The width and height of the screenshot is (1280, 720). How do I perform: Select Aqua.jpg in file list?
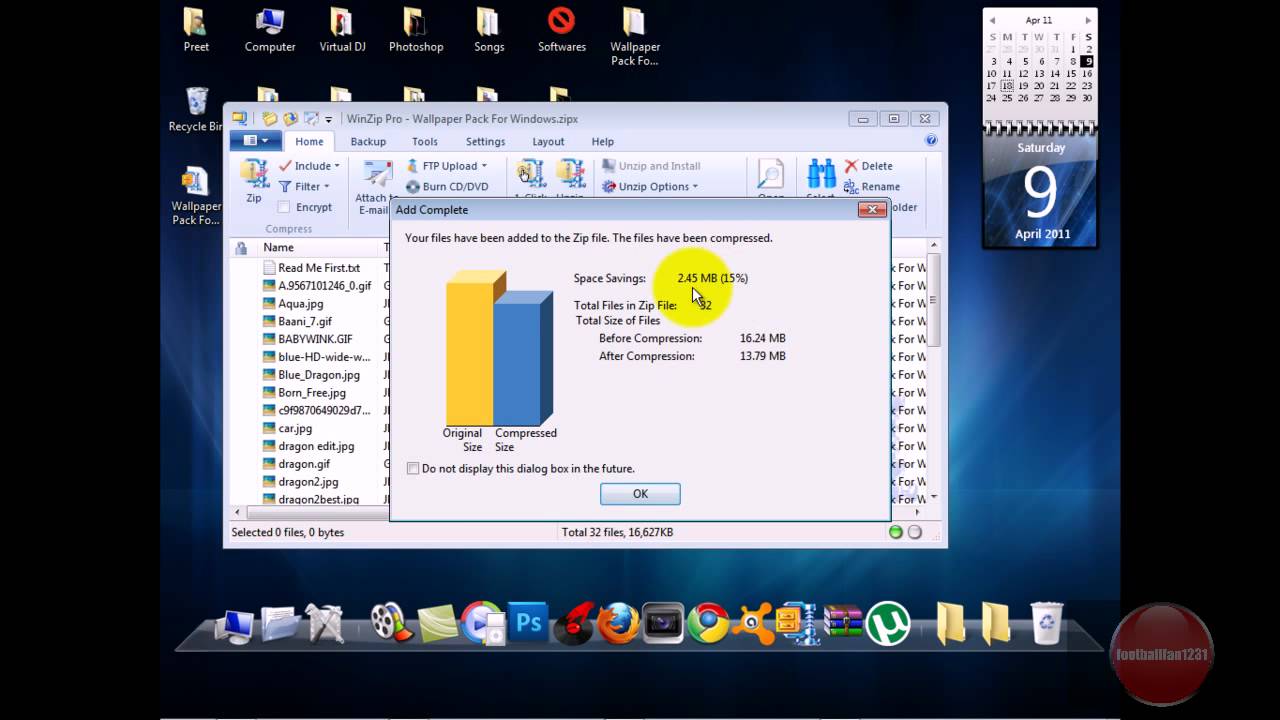tap(300, 304)
